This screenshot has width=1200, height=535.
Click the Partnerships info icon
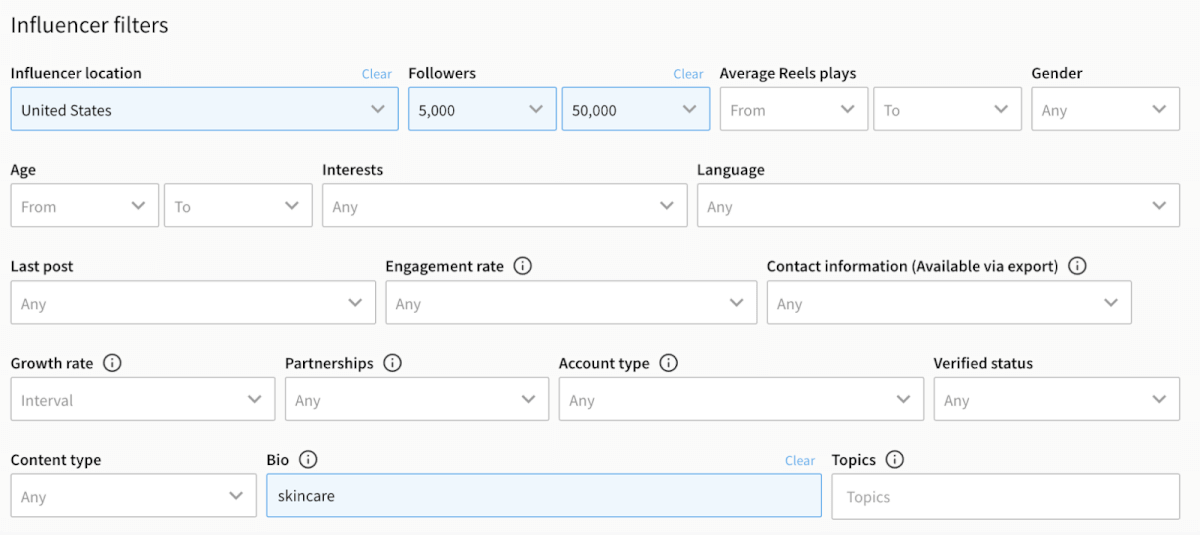[x=392, y=363]
